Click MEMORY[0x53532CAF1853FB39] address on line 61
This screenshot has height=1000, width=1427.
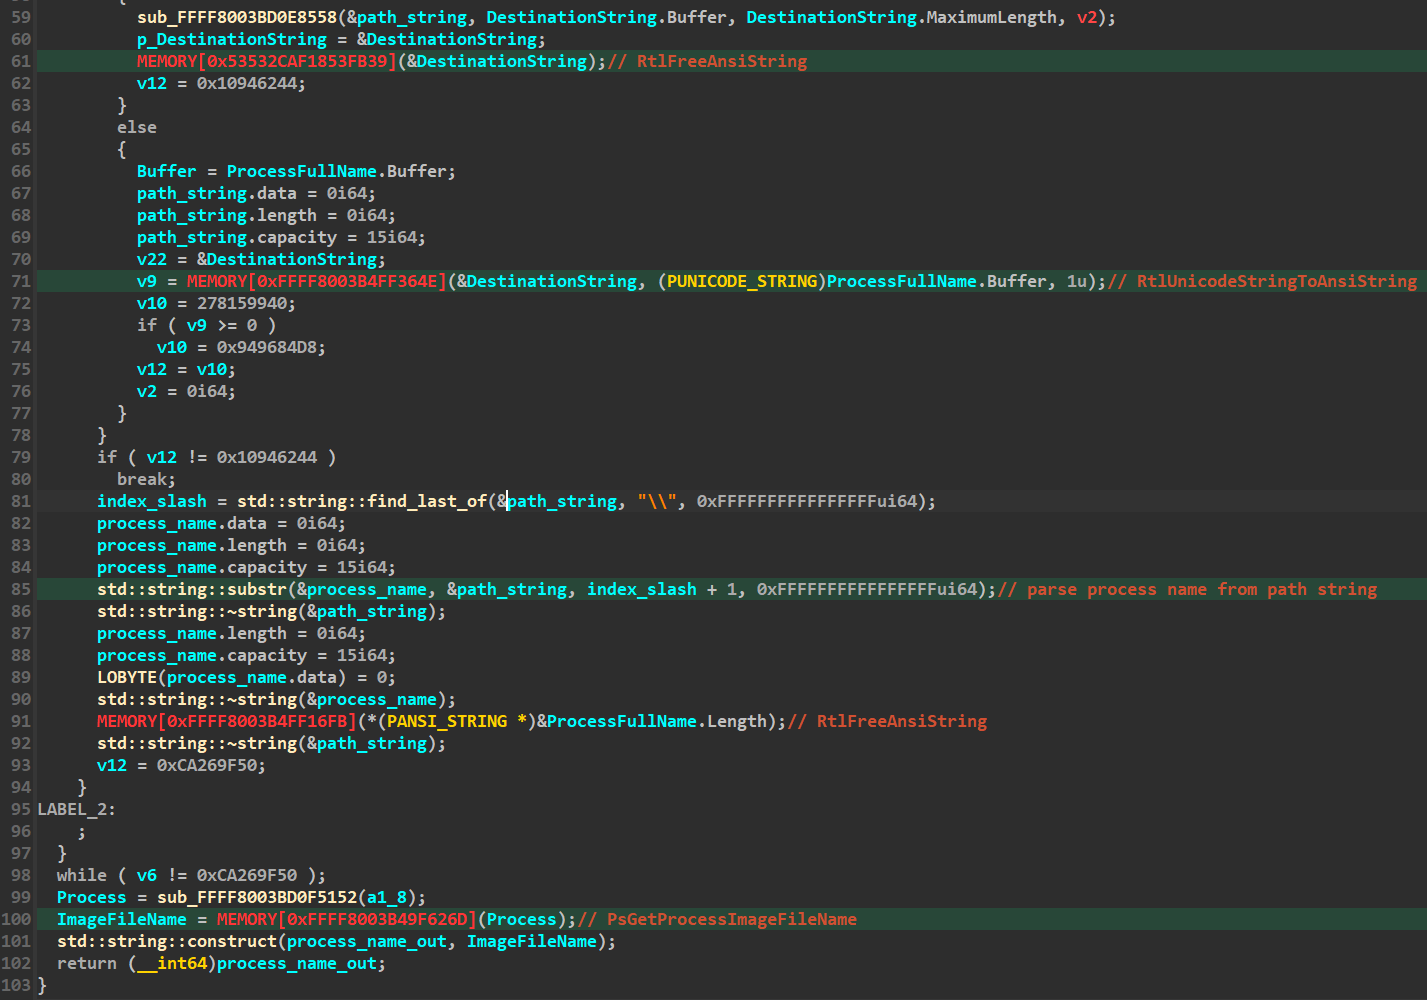pyautogui.click(x=267, y=61)
